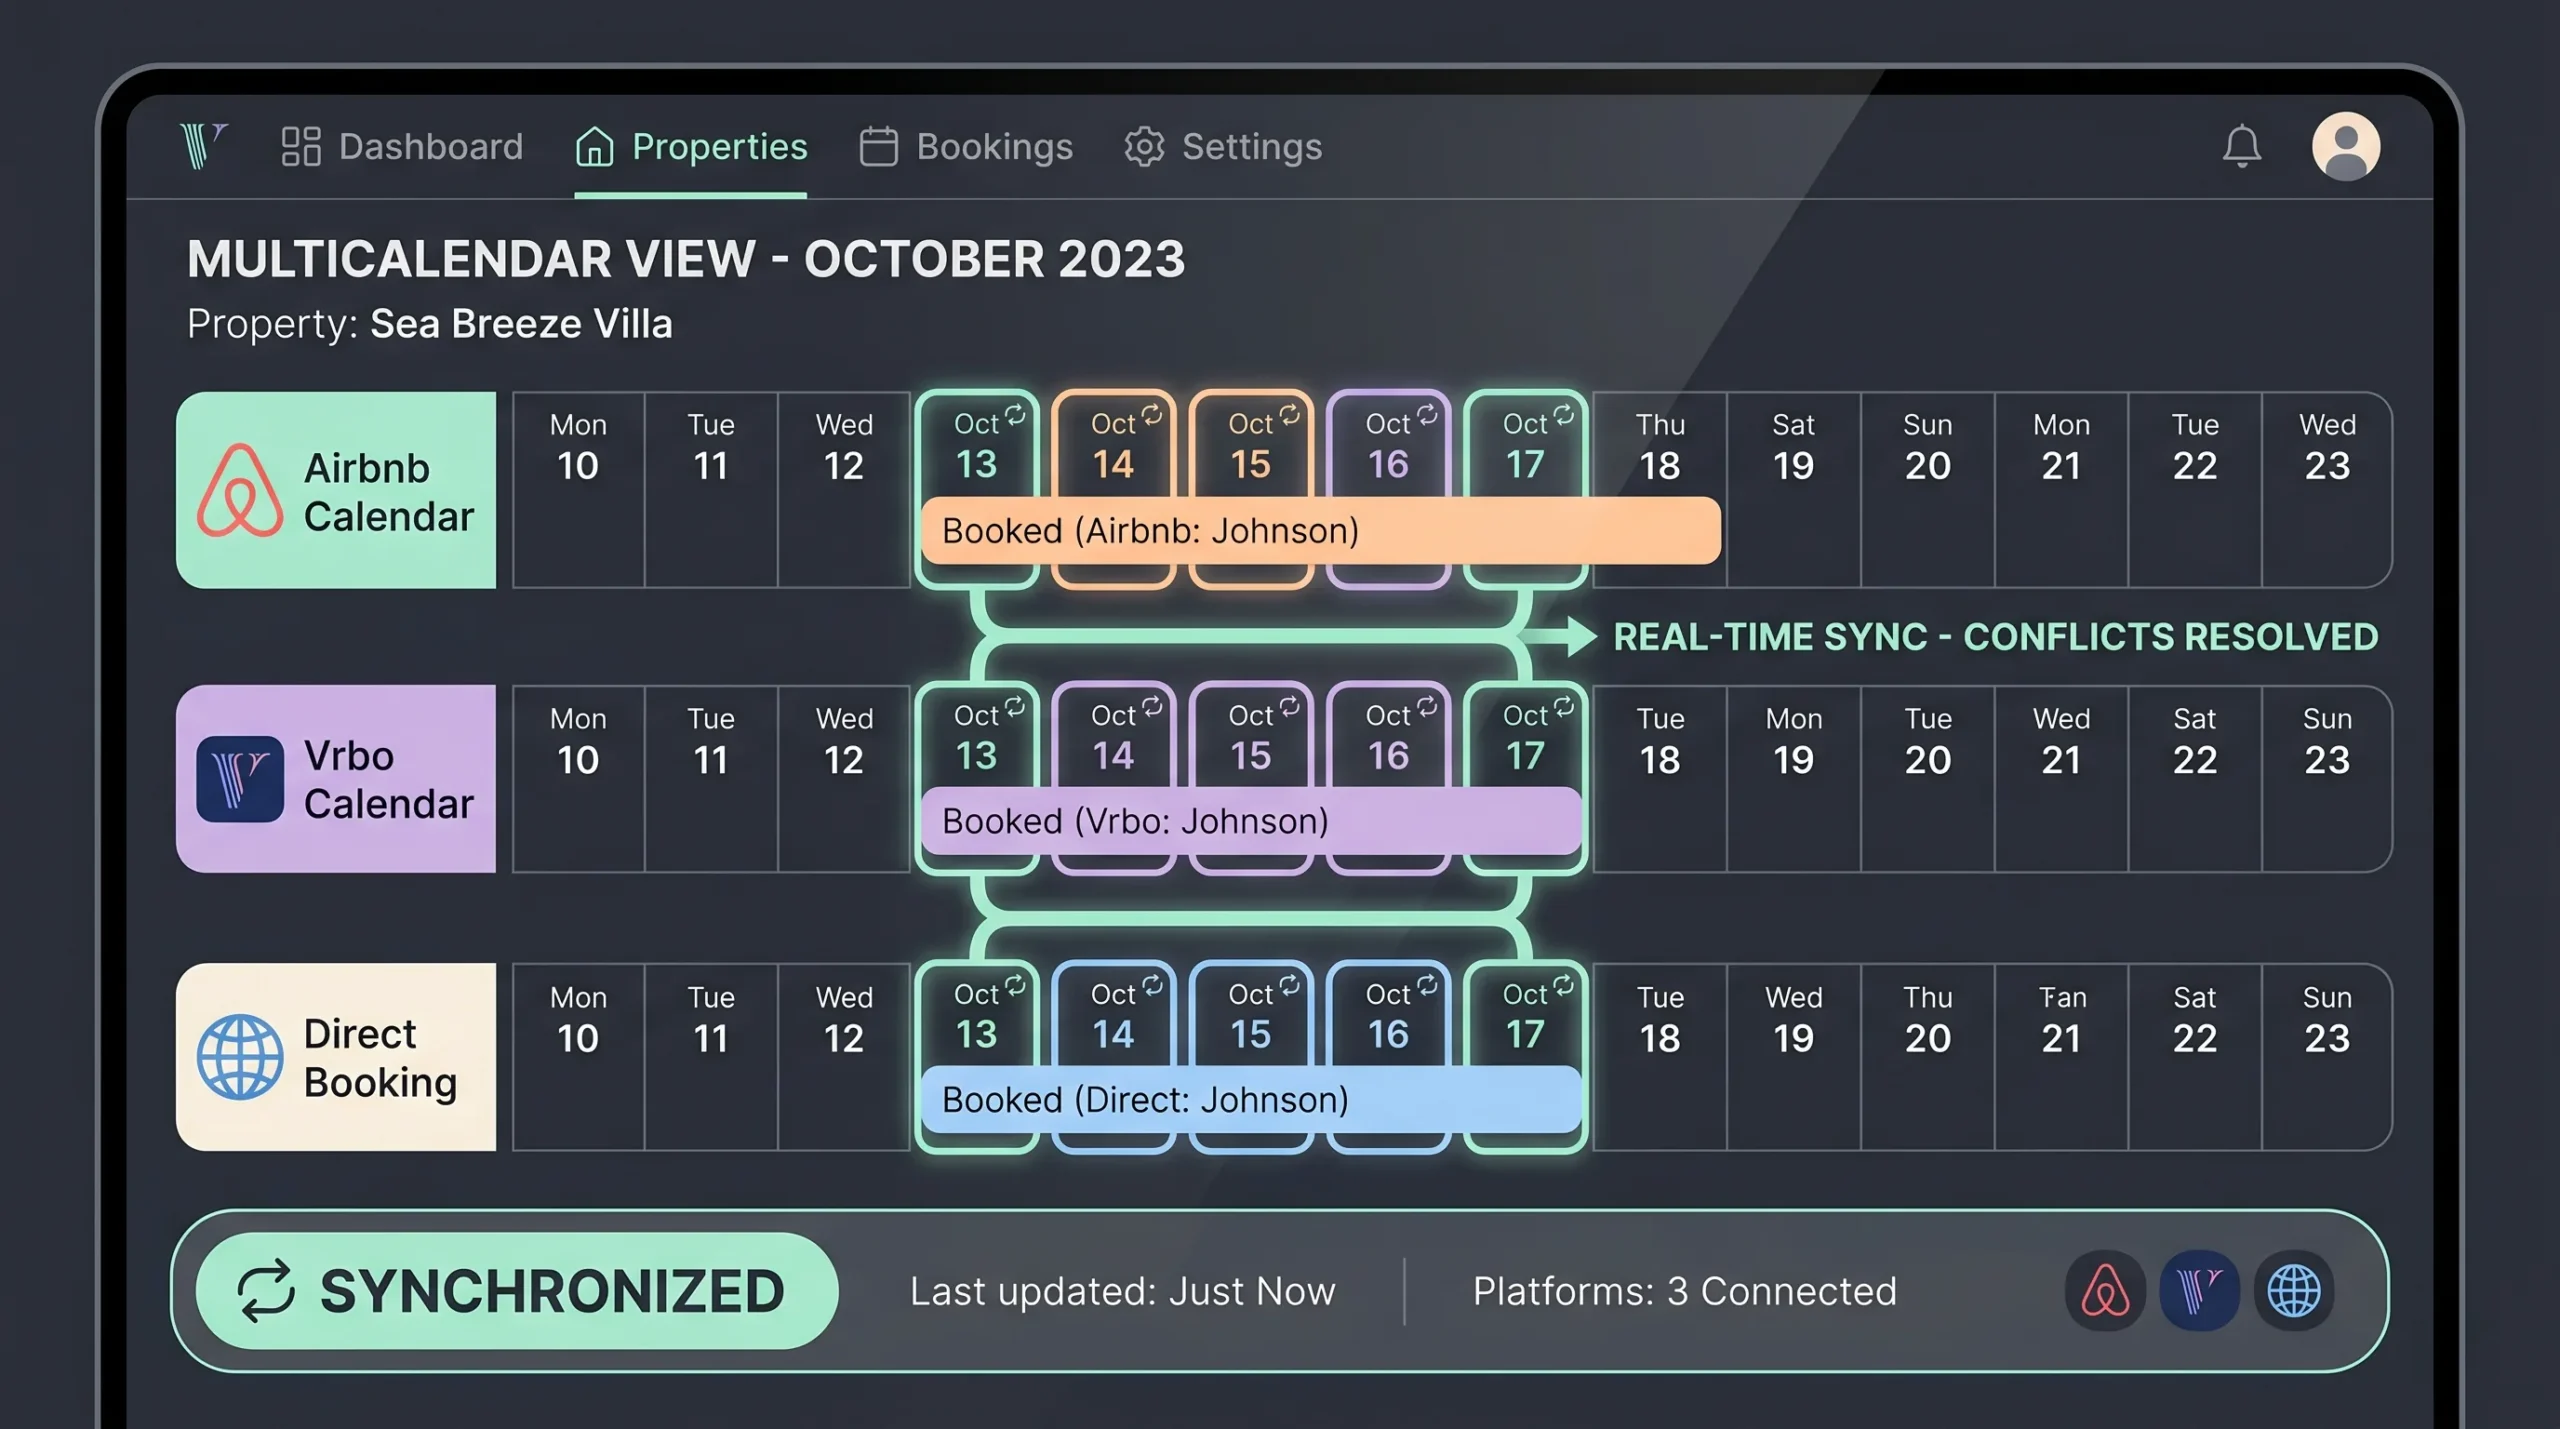Screen dimensions: 2560x1429
Task: Open the Bookings tab
Action: (966, 147)
